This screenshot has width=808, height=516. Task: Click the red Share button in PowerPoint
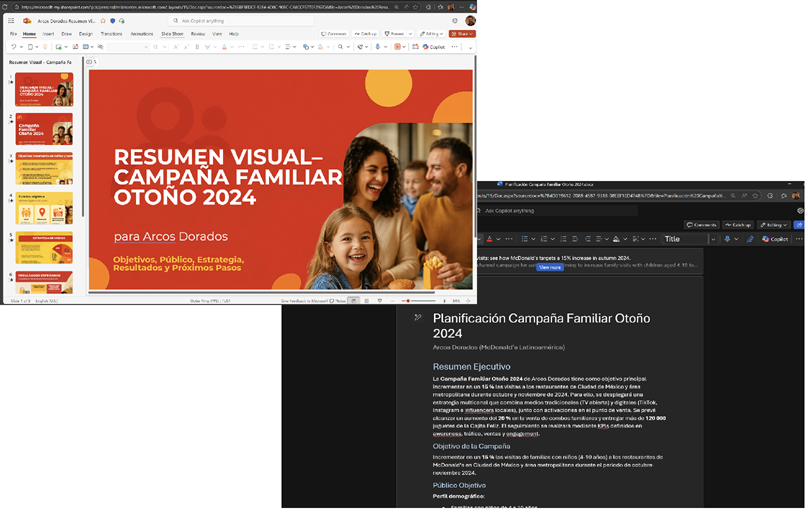point(462,34)
